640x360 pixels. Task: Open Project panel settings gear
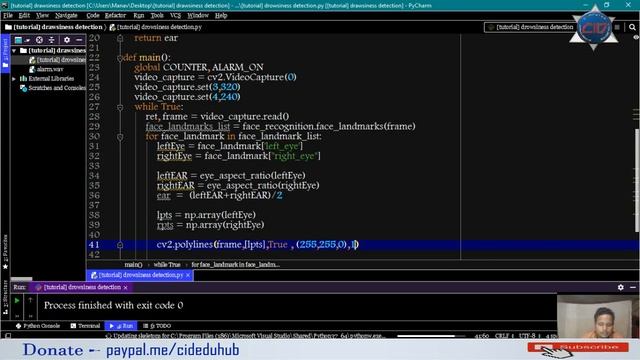pyautogui.click(x=67, y=40)
